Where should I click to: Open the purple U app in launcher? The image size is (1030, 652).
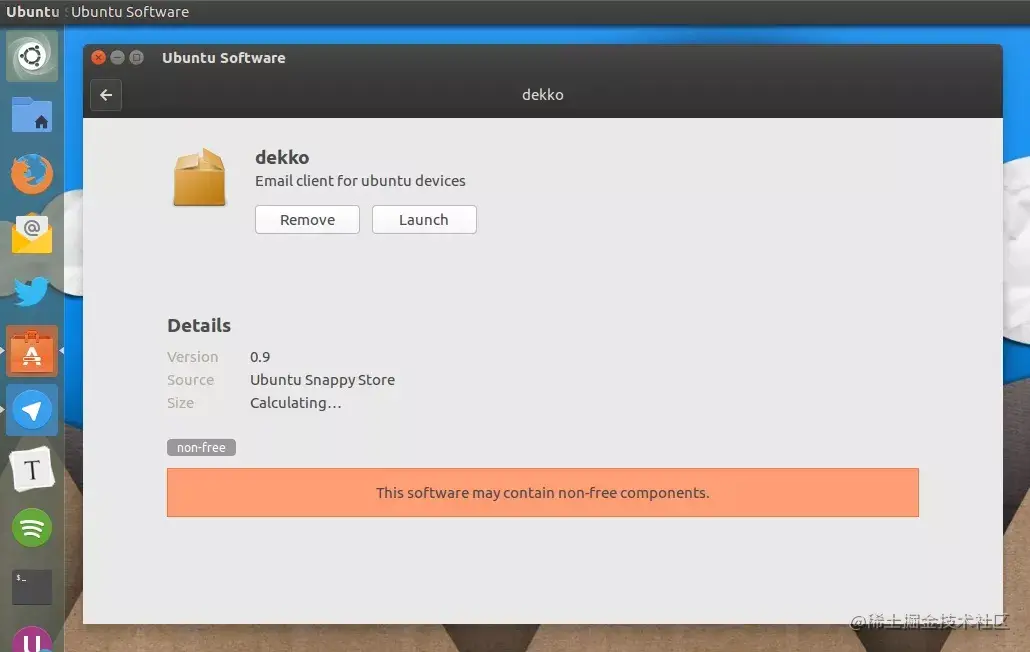(x=32, y=639)
